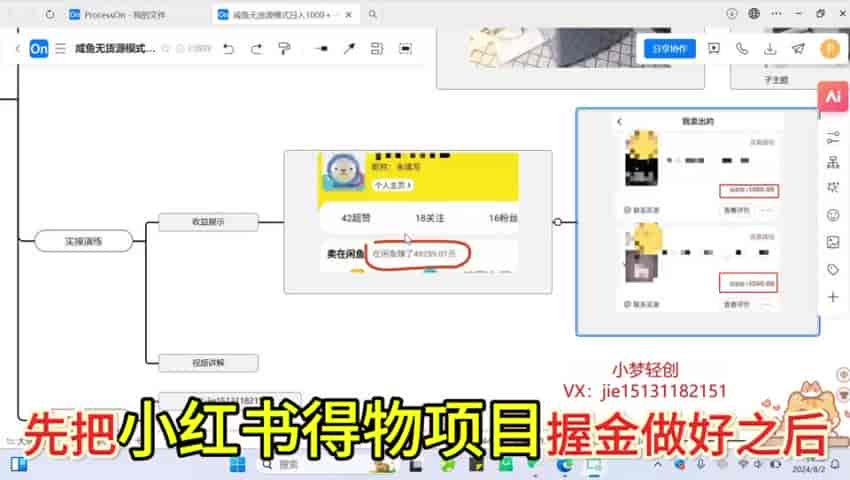Collapse the circle toggle between the two screenshot nodes
The height and width of the screenshot is (480, 850).
point(557,222)
